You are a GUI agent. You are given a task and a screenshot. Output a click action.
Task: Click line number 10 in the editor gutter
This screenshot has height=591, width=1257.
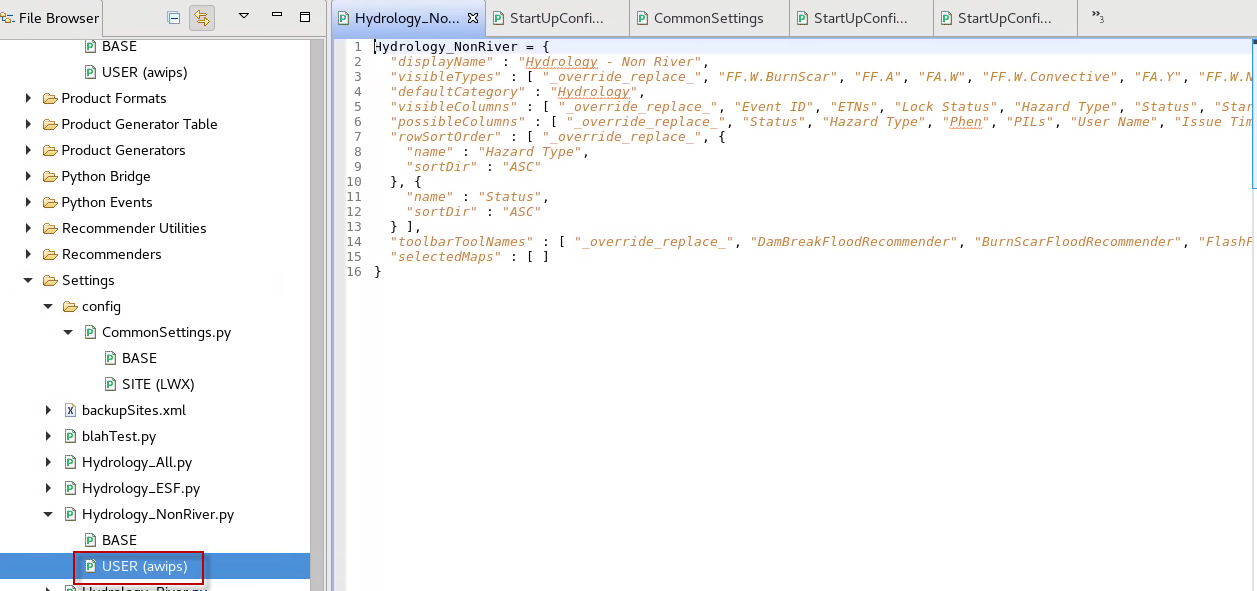pos(354,182)
